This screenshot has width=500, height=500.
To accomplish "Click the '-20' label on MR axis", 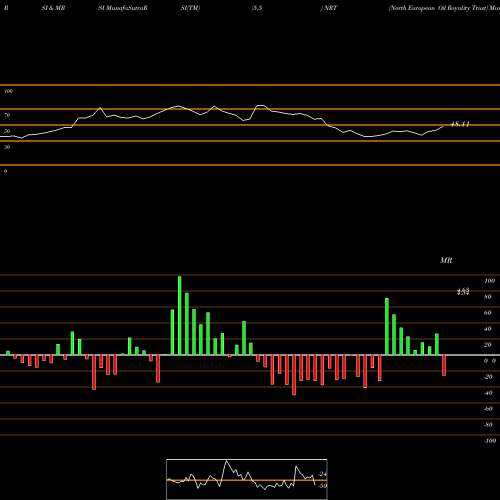I will 488,377.
